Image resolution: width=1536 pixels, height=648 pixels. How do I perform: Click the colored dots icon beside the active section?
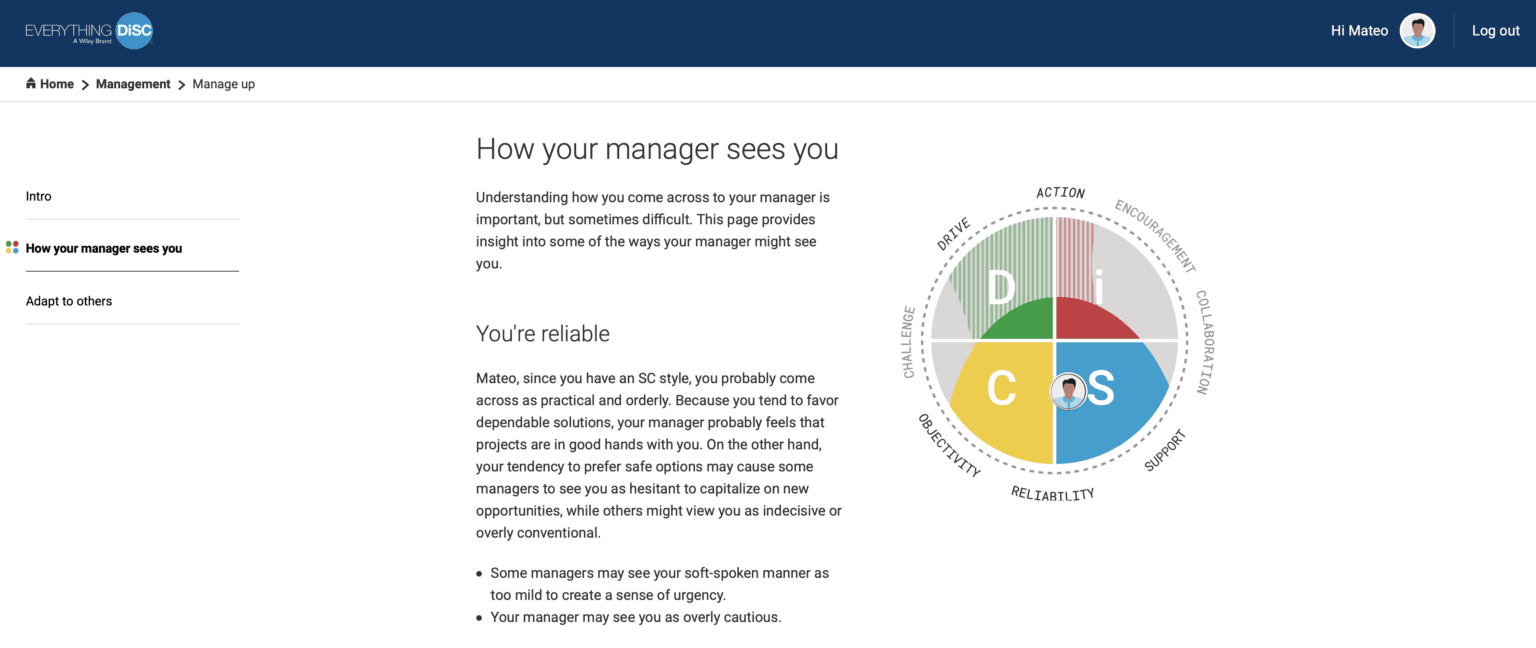11,247
